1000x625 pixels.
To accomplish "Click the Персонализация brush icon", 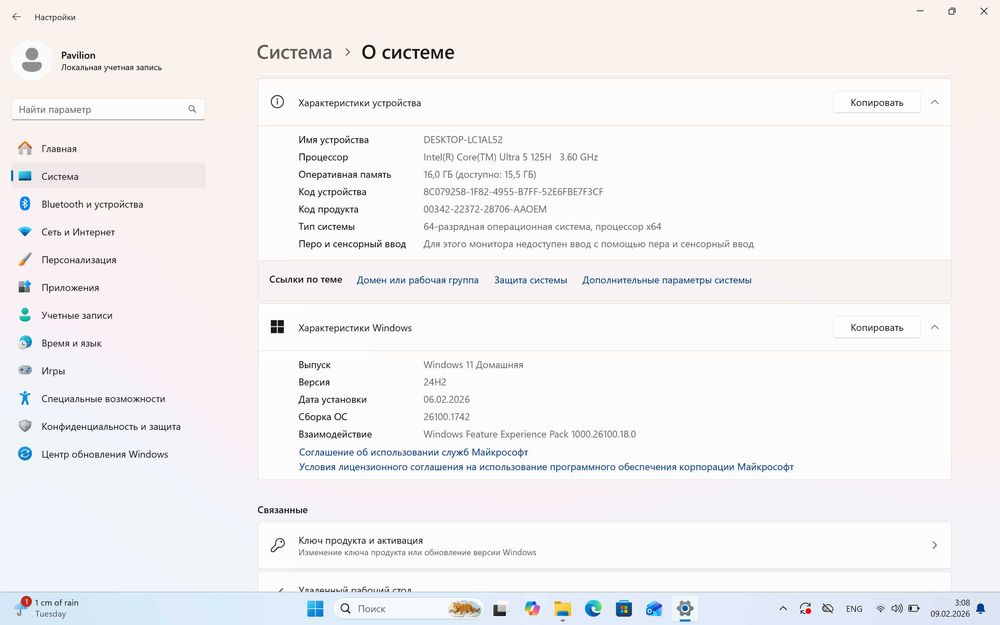I will pyautogui.click(x=25, y=260).
